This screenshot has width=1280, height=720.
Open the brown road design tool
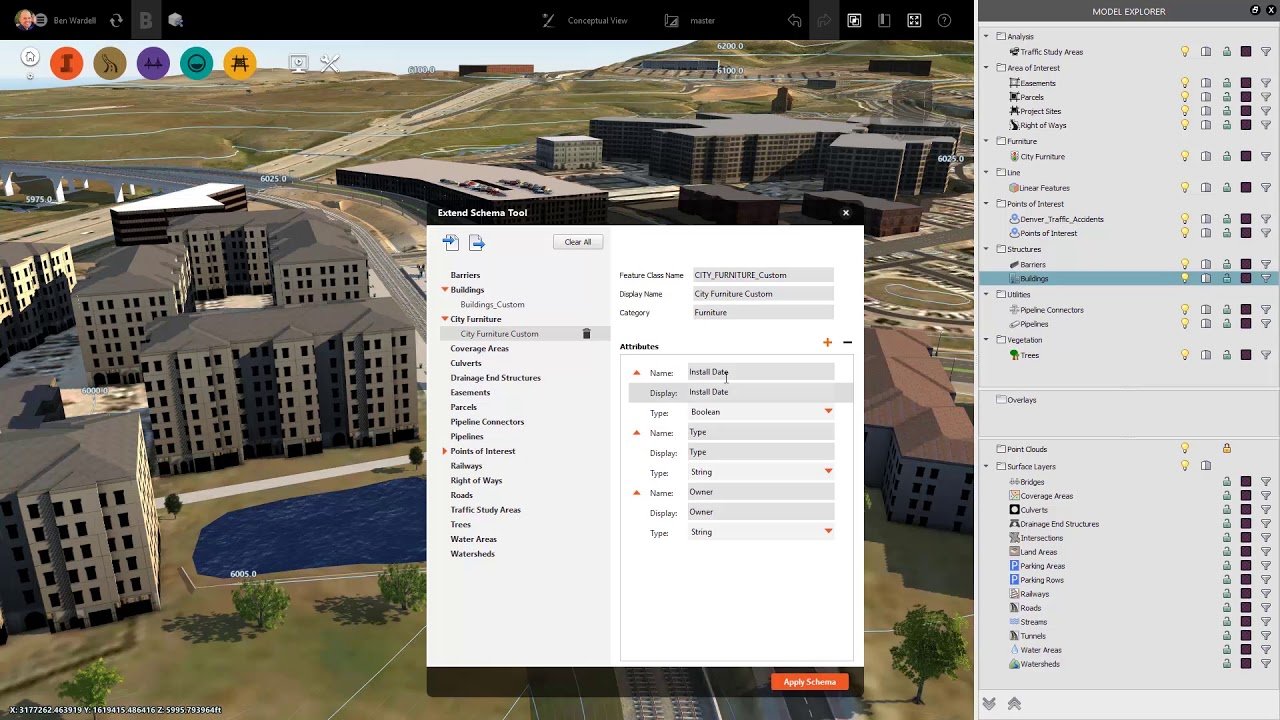coord(110,64)
